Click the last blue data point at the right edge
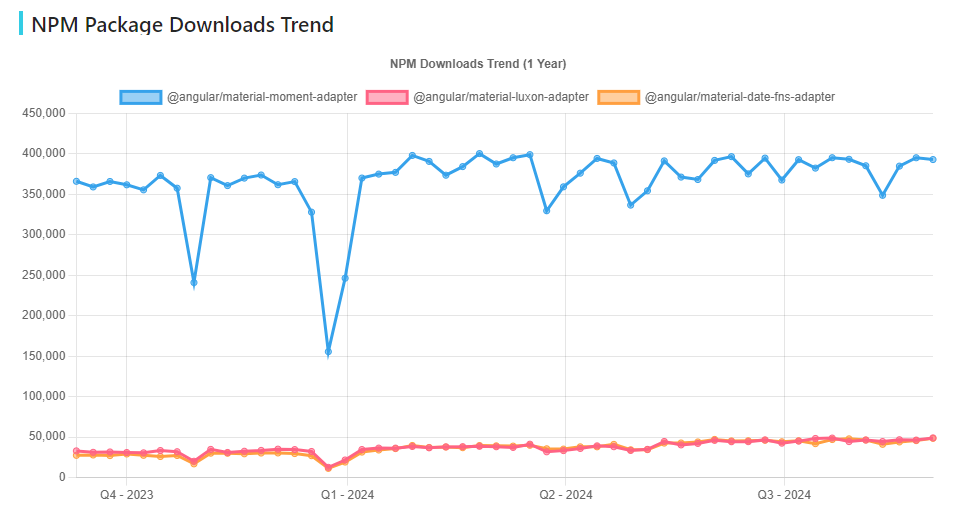The image size is (961, 520). tap(933, 159)
